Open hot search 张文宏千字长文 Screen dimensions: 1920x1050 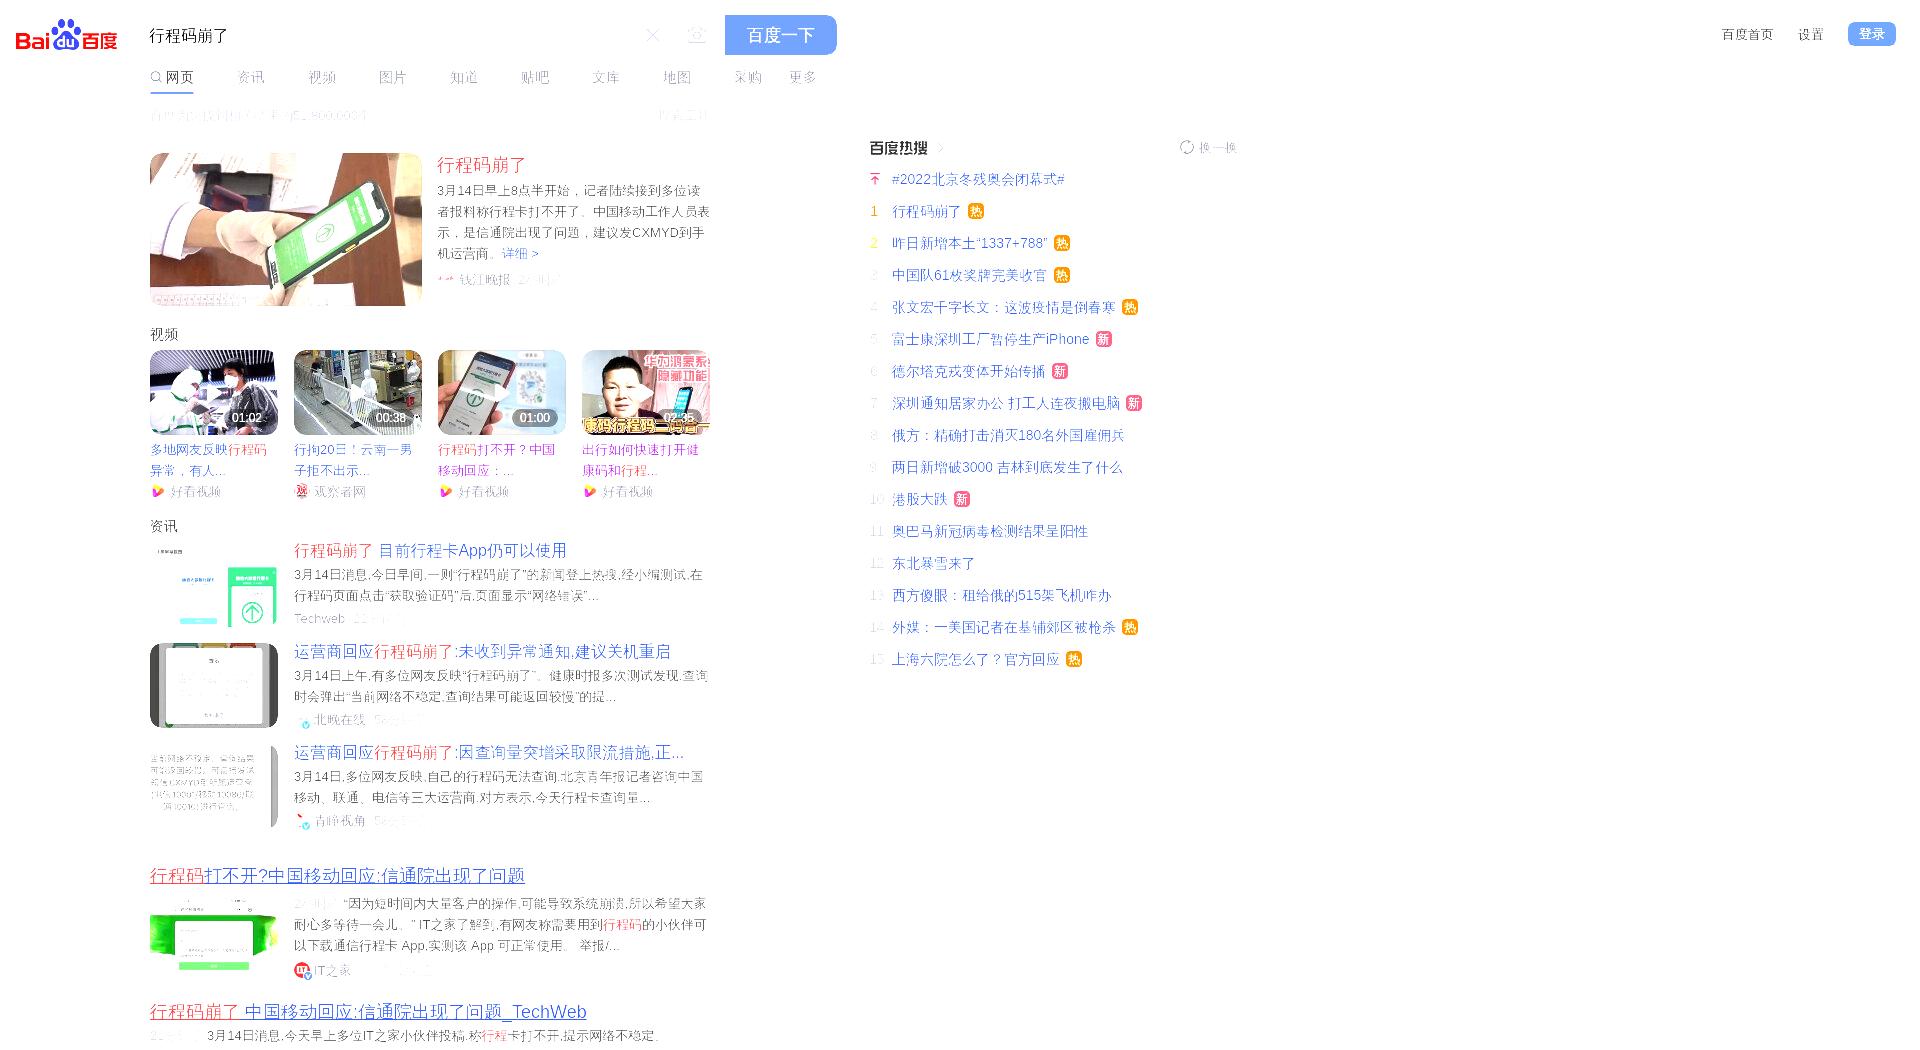tap(1003, 308)
